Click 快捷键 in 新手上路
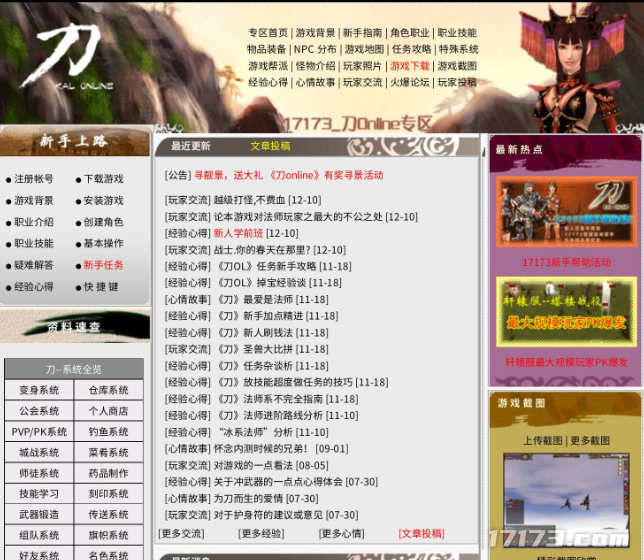Screen dimensions: 644x560 [x=101, y=286]
